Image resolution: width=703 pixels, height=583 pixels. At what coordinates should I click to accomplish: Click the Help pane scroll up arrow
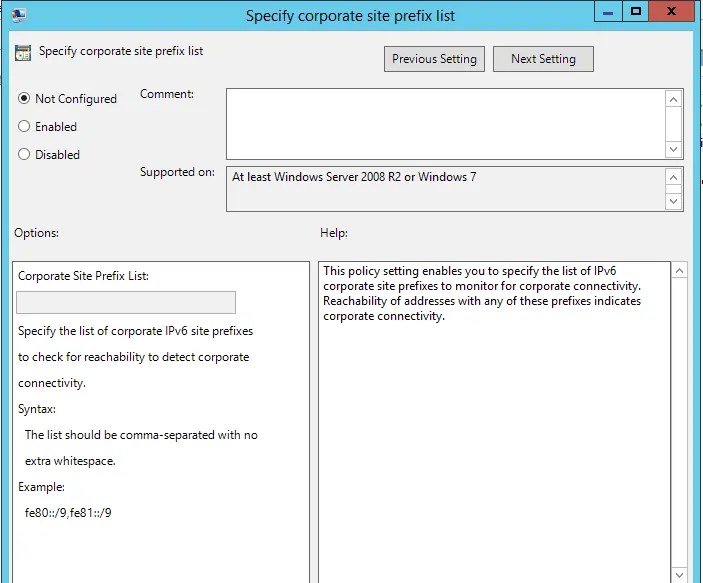(679, 270)
